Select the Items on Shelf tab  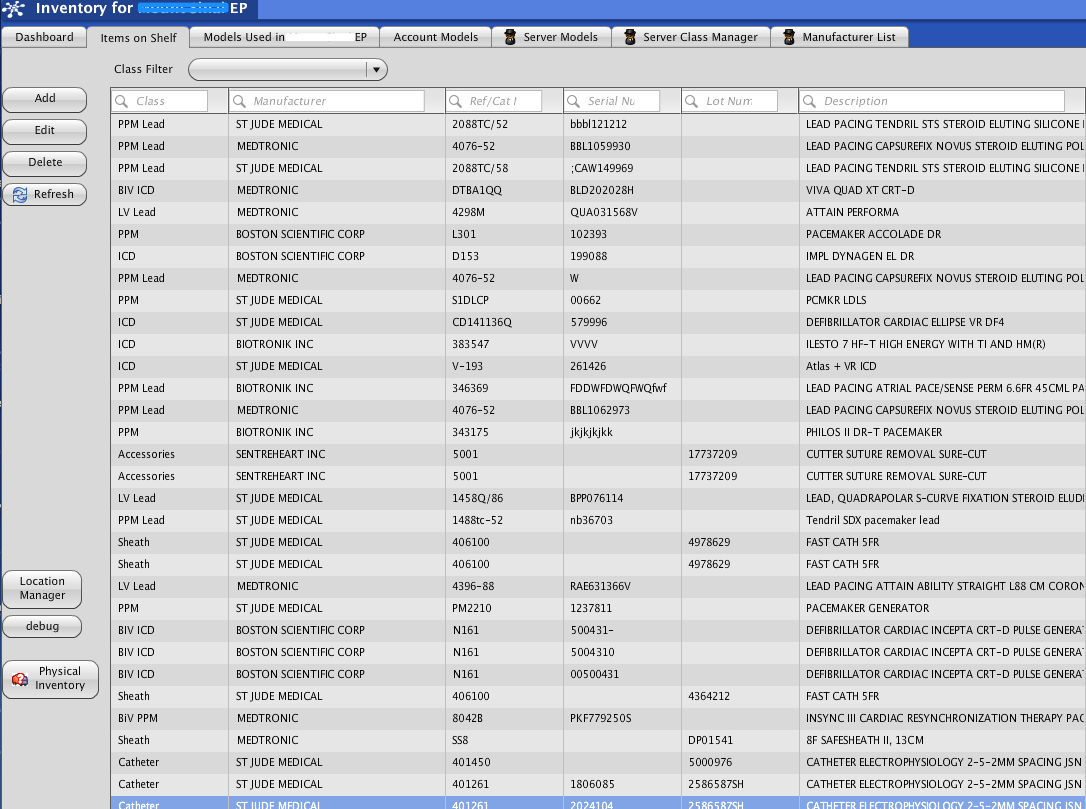pos(139,38)
